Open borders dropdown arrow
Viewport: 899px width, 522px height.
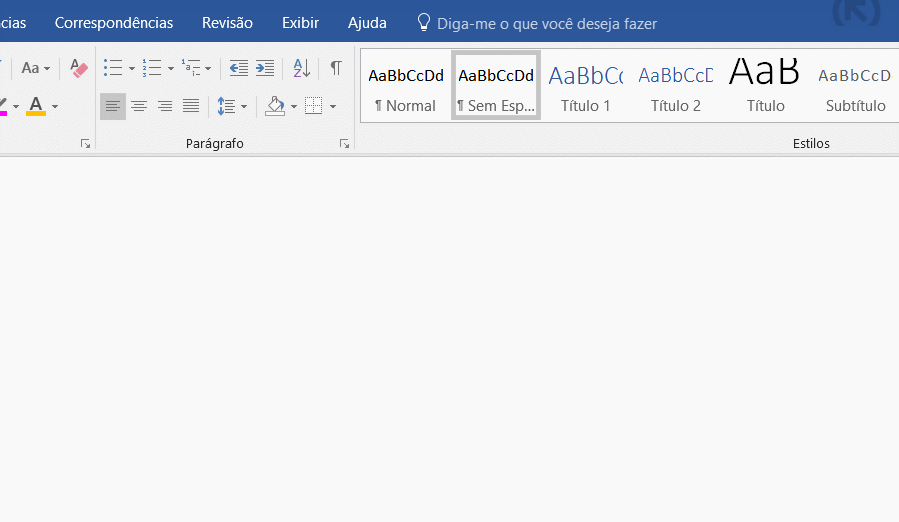pyautogui.click(x=332, y=106)
